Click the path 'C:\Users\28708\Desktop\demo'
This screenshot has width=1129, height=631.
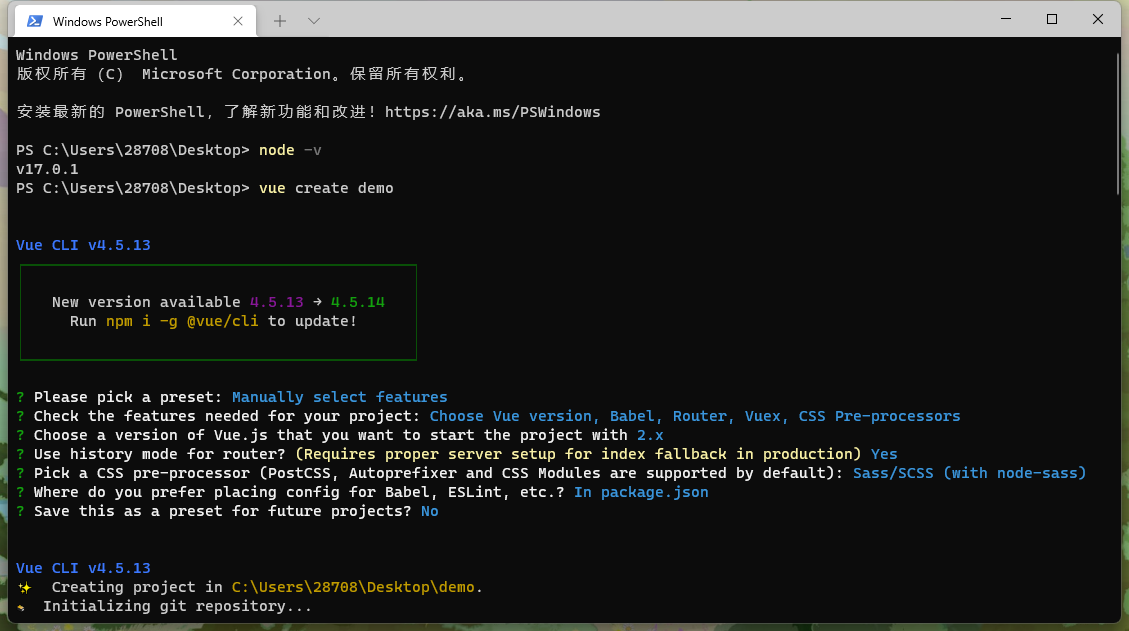[x=353, y=587]
